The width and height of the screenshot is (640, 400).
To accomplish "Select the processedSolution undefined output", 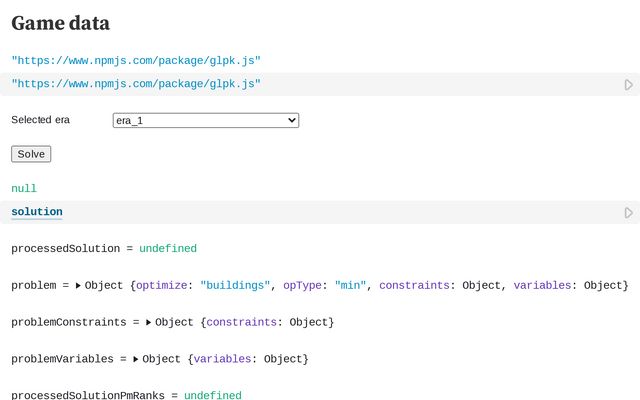I will click(x=167, y=248).
